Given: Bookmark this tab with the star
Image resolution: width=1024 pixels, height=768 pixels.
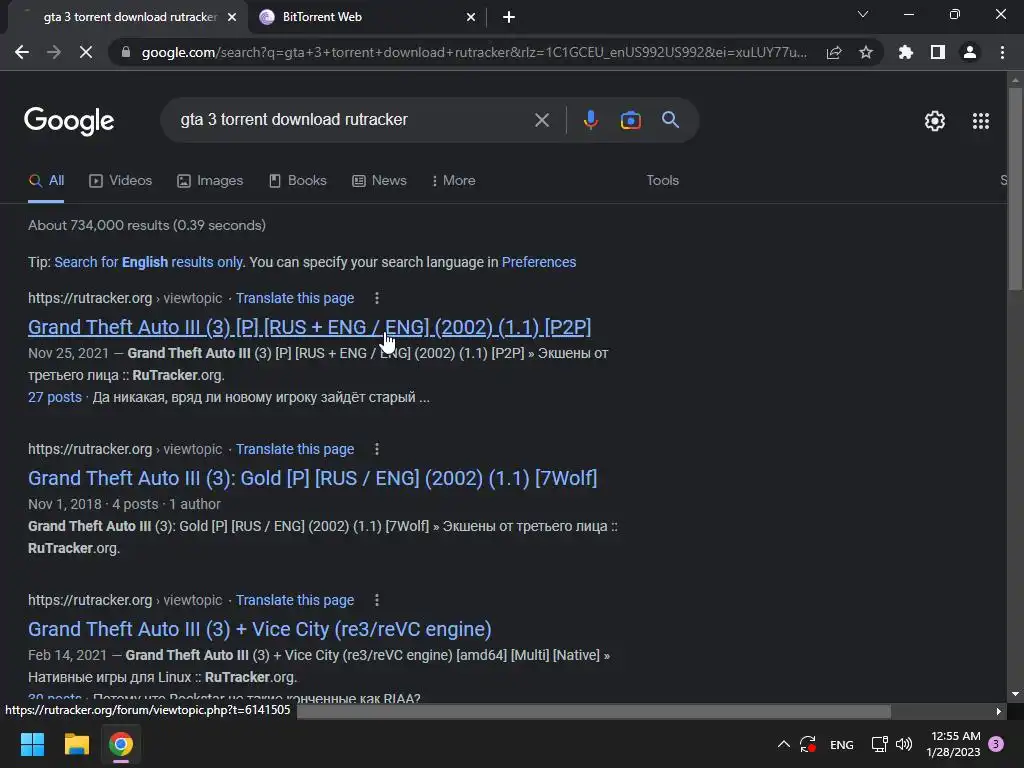Looking at the screenshot, I should tap(866, 52).
